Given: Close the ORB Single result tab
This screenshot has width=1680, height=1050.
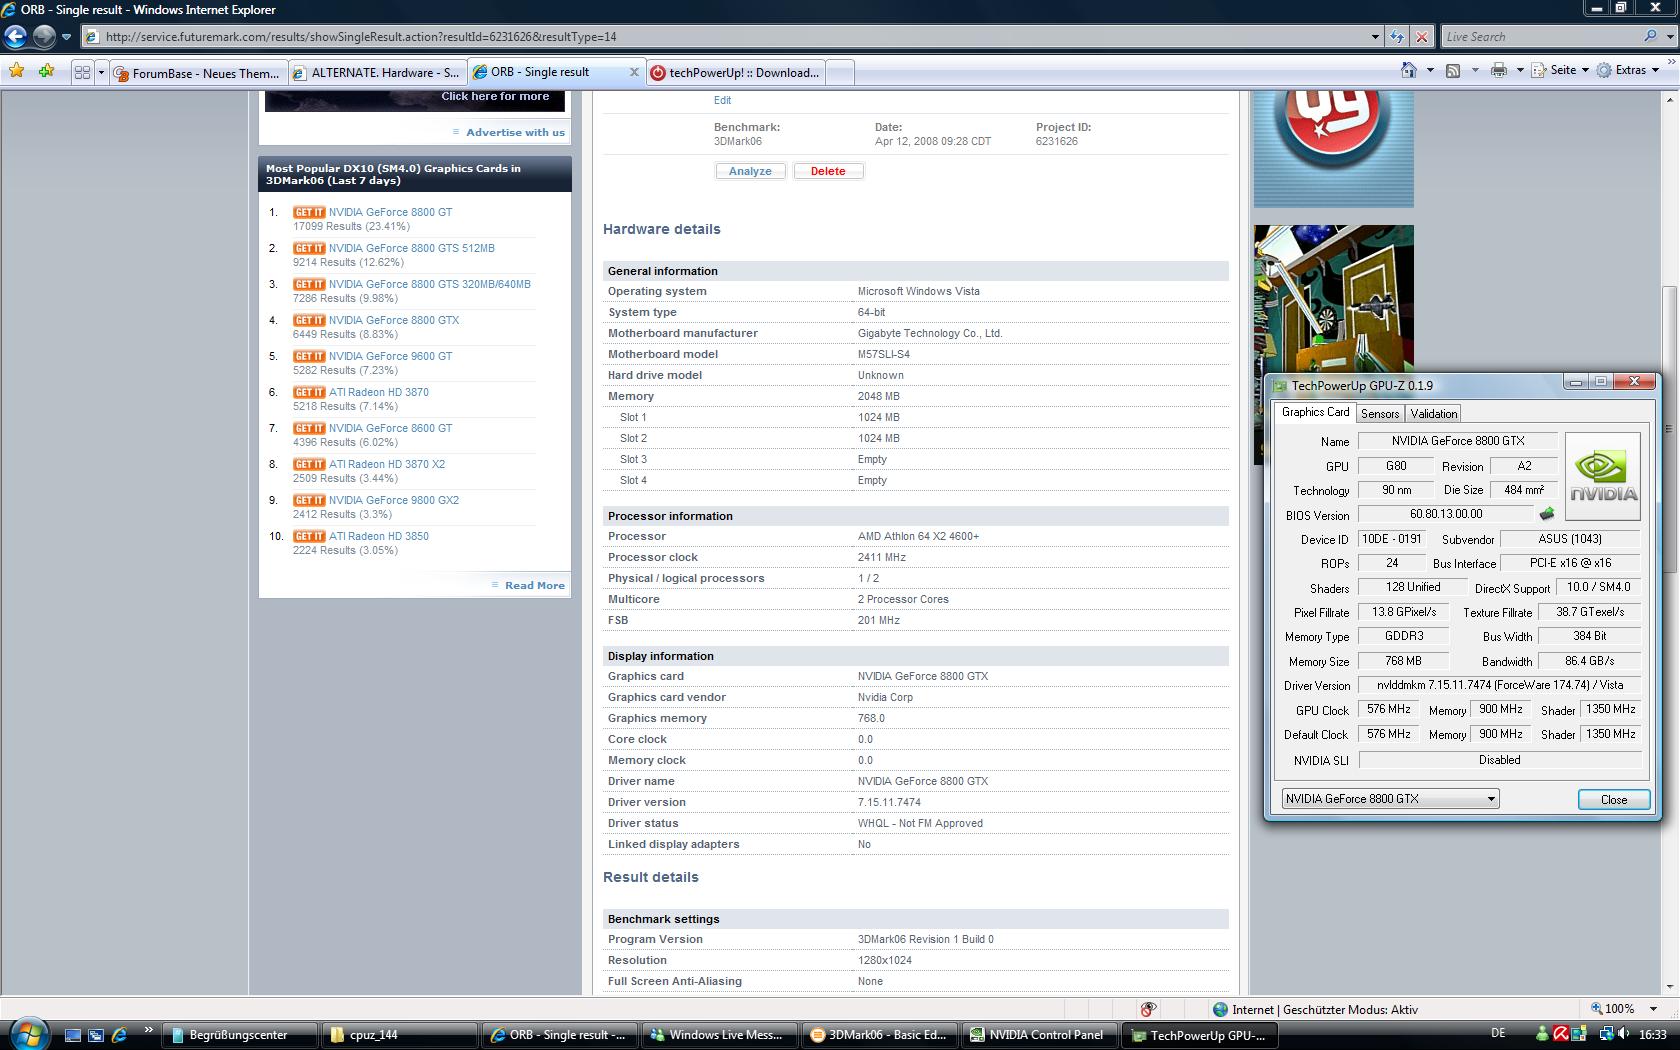Looking at the screenshot, I should coord(633,72).
